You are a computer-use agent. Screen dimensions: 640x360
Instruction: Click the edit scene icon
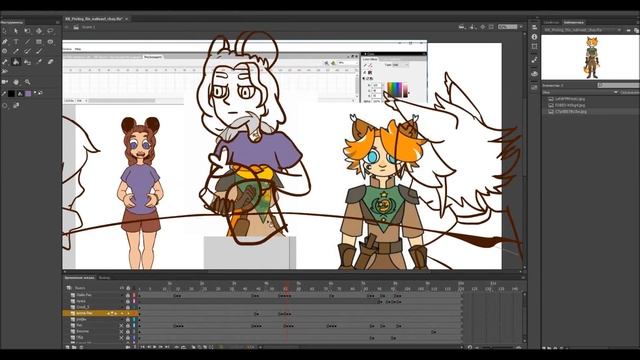[x=462, y=27]
